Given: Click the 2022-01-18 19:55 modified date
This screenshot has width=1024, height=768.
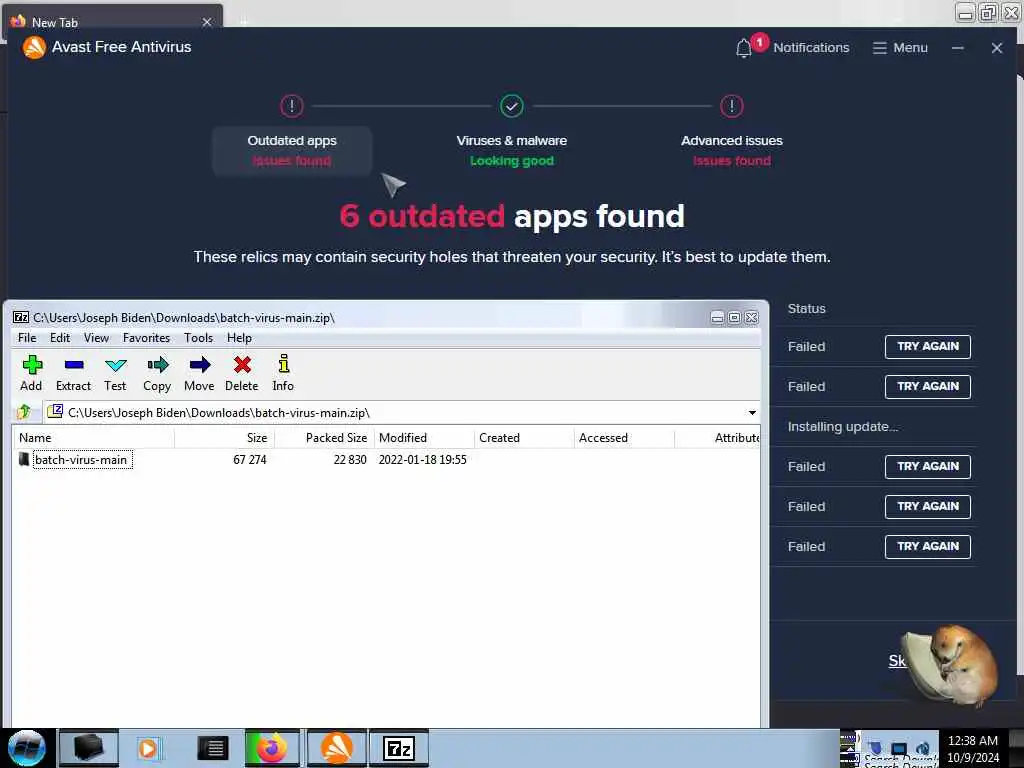Looking at the screenshot, I should (423, 460).
